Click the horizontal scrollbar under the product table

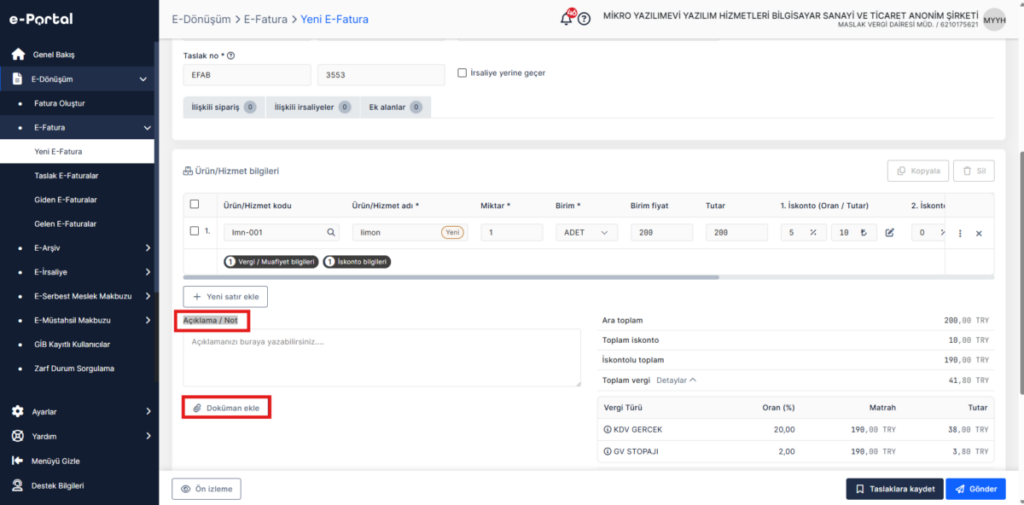(451, 277)
